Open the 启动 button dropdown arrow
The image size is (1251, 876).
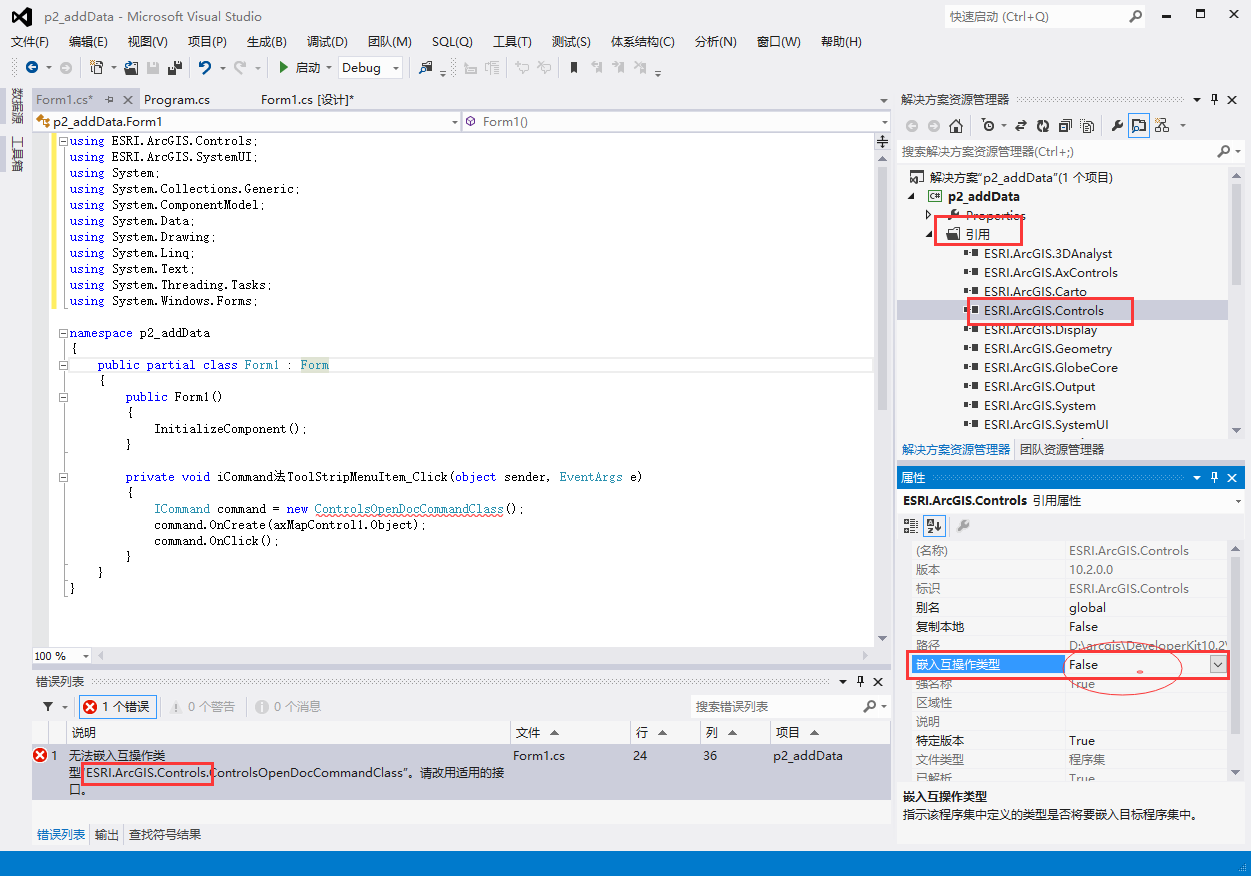[x=328, y=68]
